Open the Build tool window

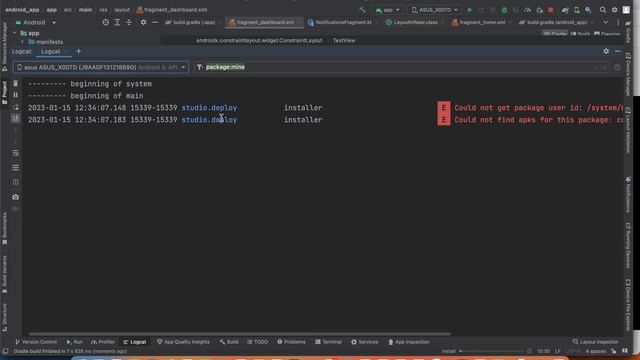point(229,342)
